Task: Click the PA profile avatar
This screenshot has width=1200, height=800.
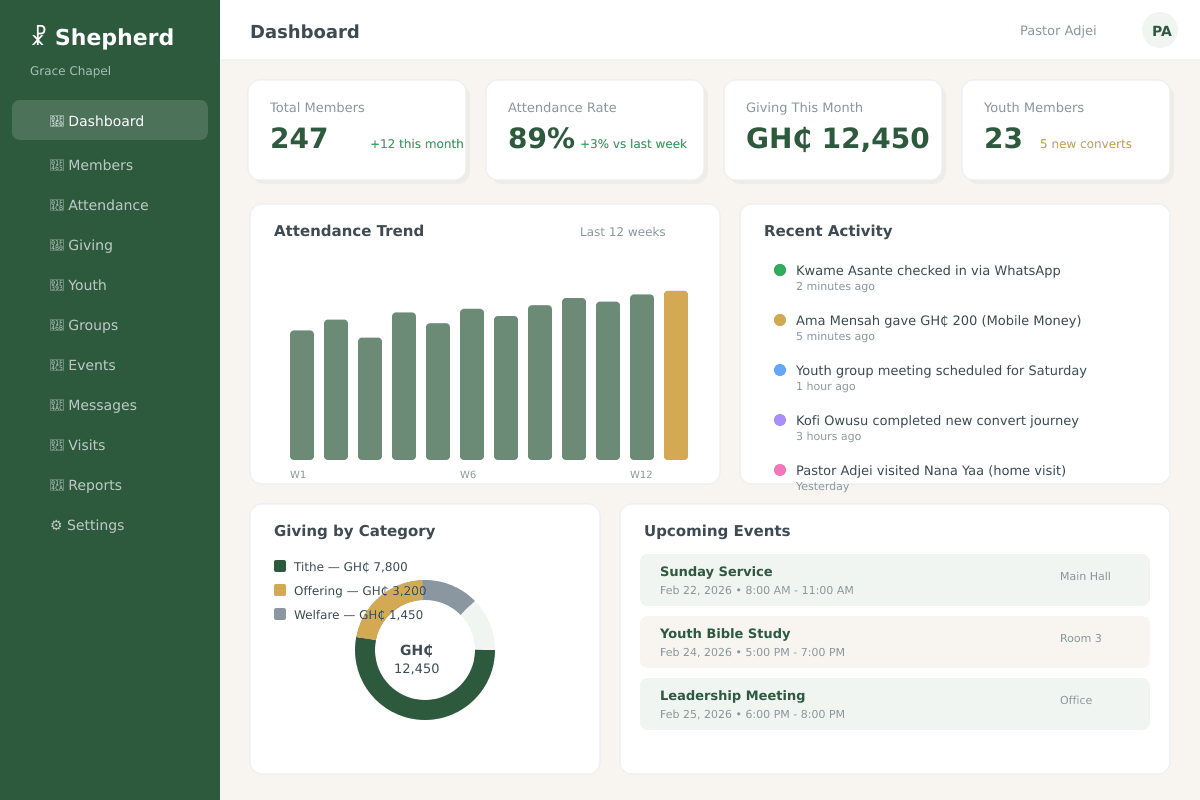Action: pyautogui.click(x=1159, y=30)
